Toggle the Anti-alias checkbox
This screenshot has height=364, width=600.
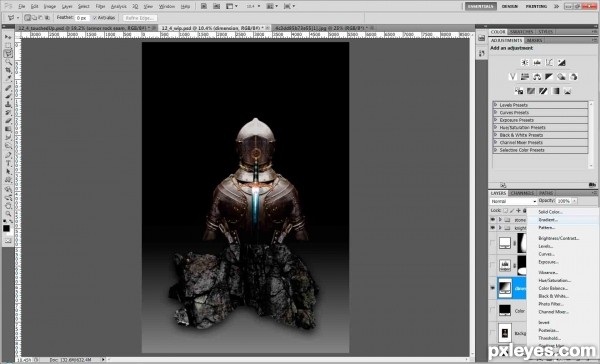coord(95,18)
